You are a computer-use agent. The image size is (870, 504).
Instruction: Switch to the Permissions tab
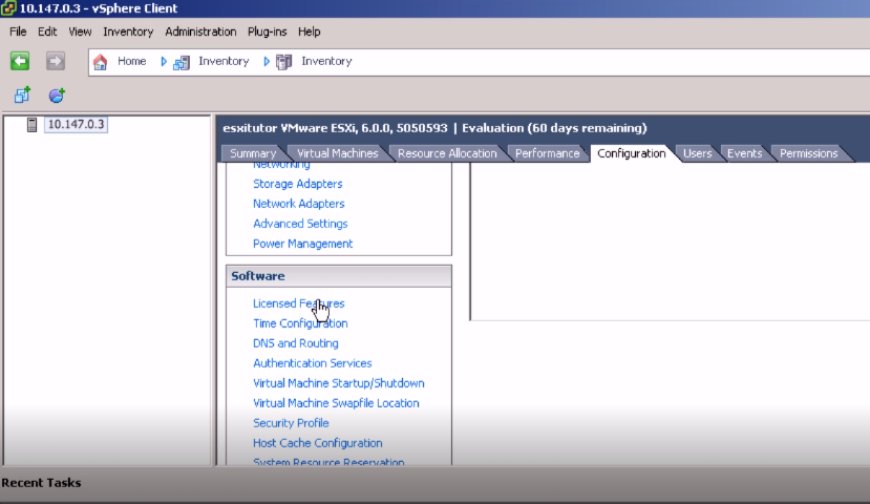(808, 153)
